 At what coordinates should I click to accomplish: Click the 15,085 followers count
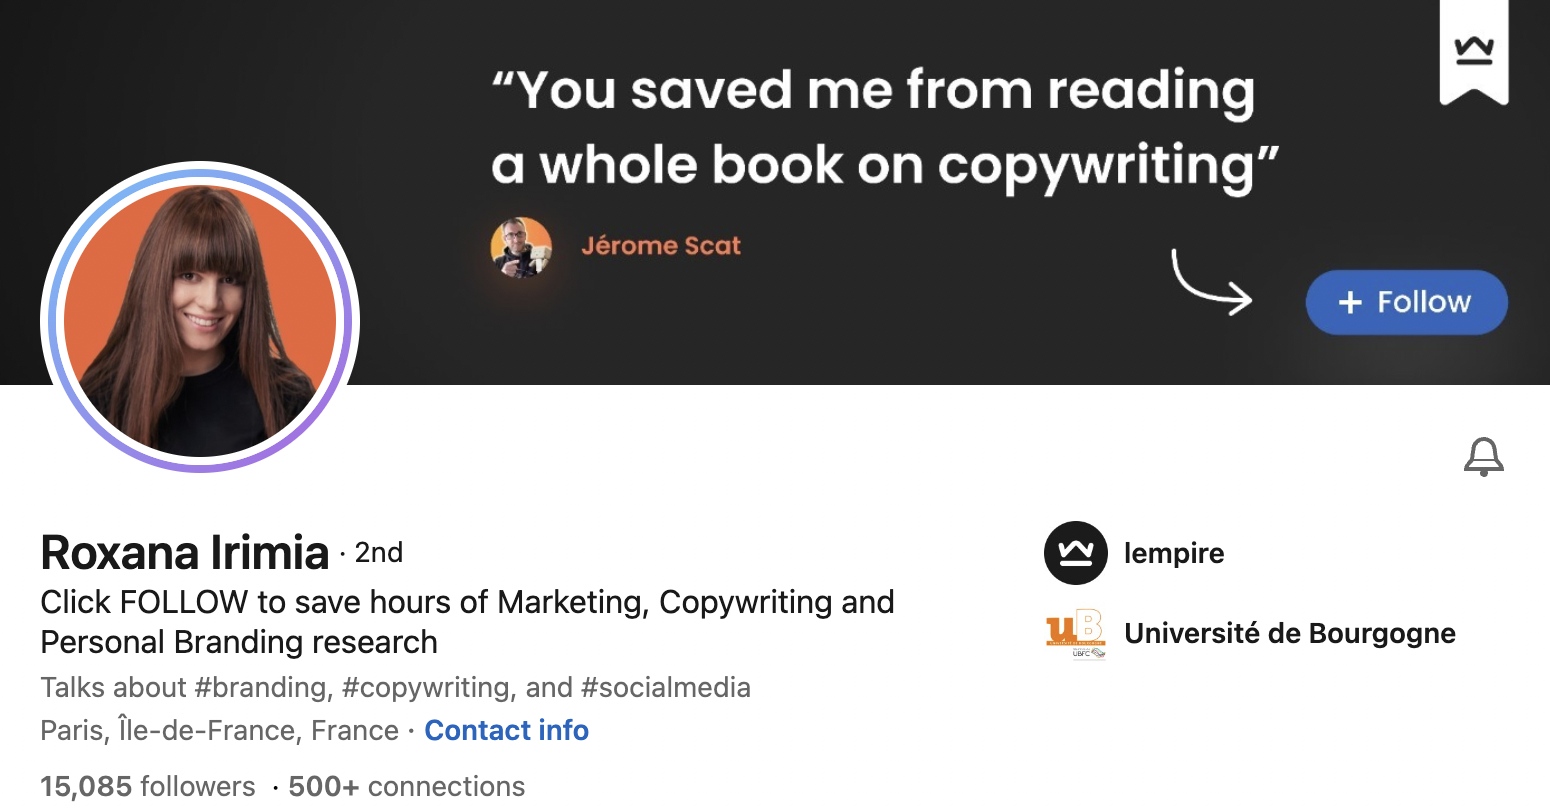click(x=148, y=786)
